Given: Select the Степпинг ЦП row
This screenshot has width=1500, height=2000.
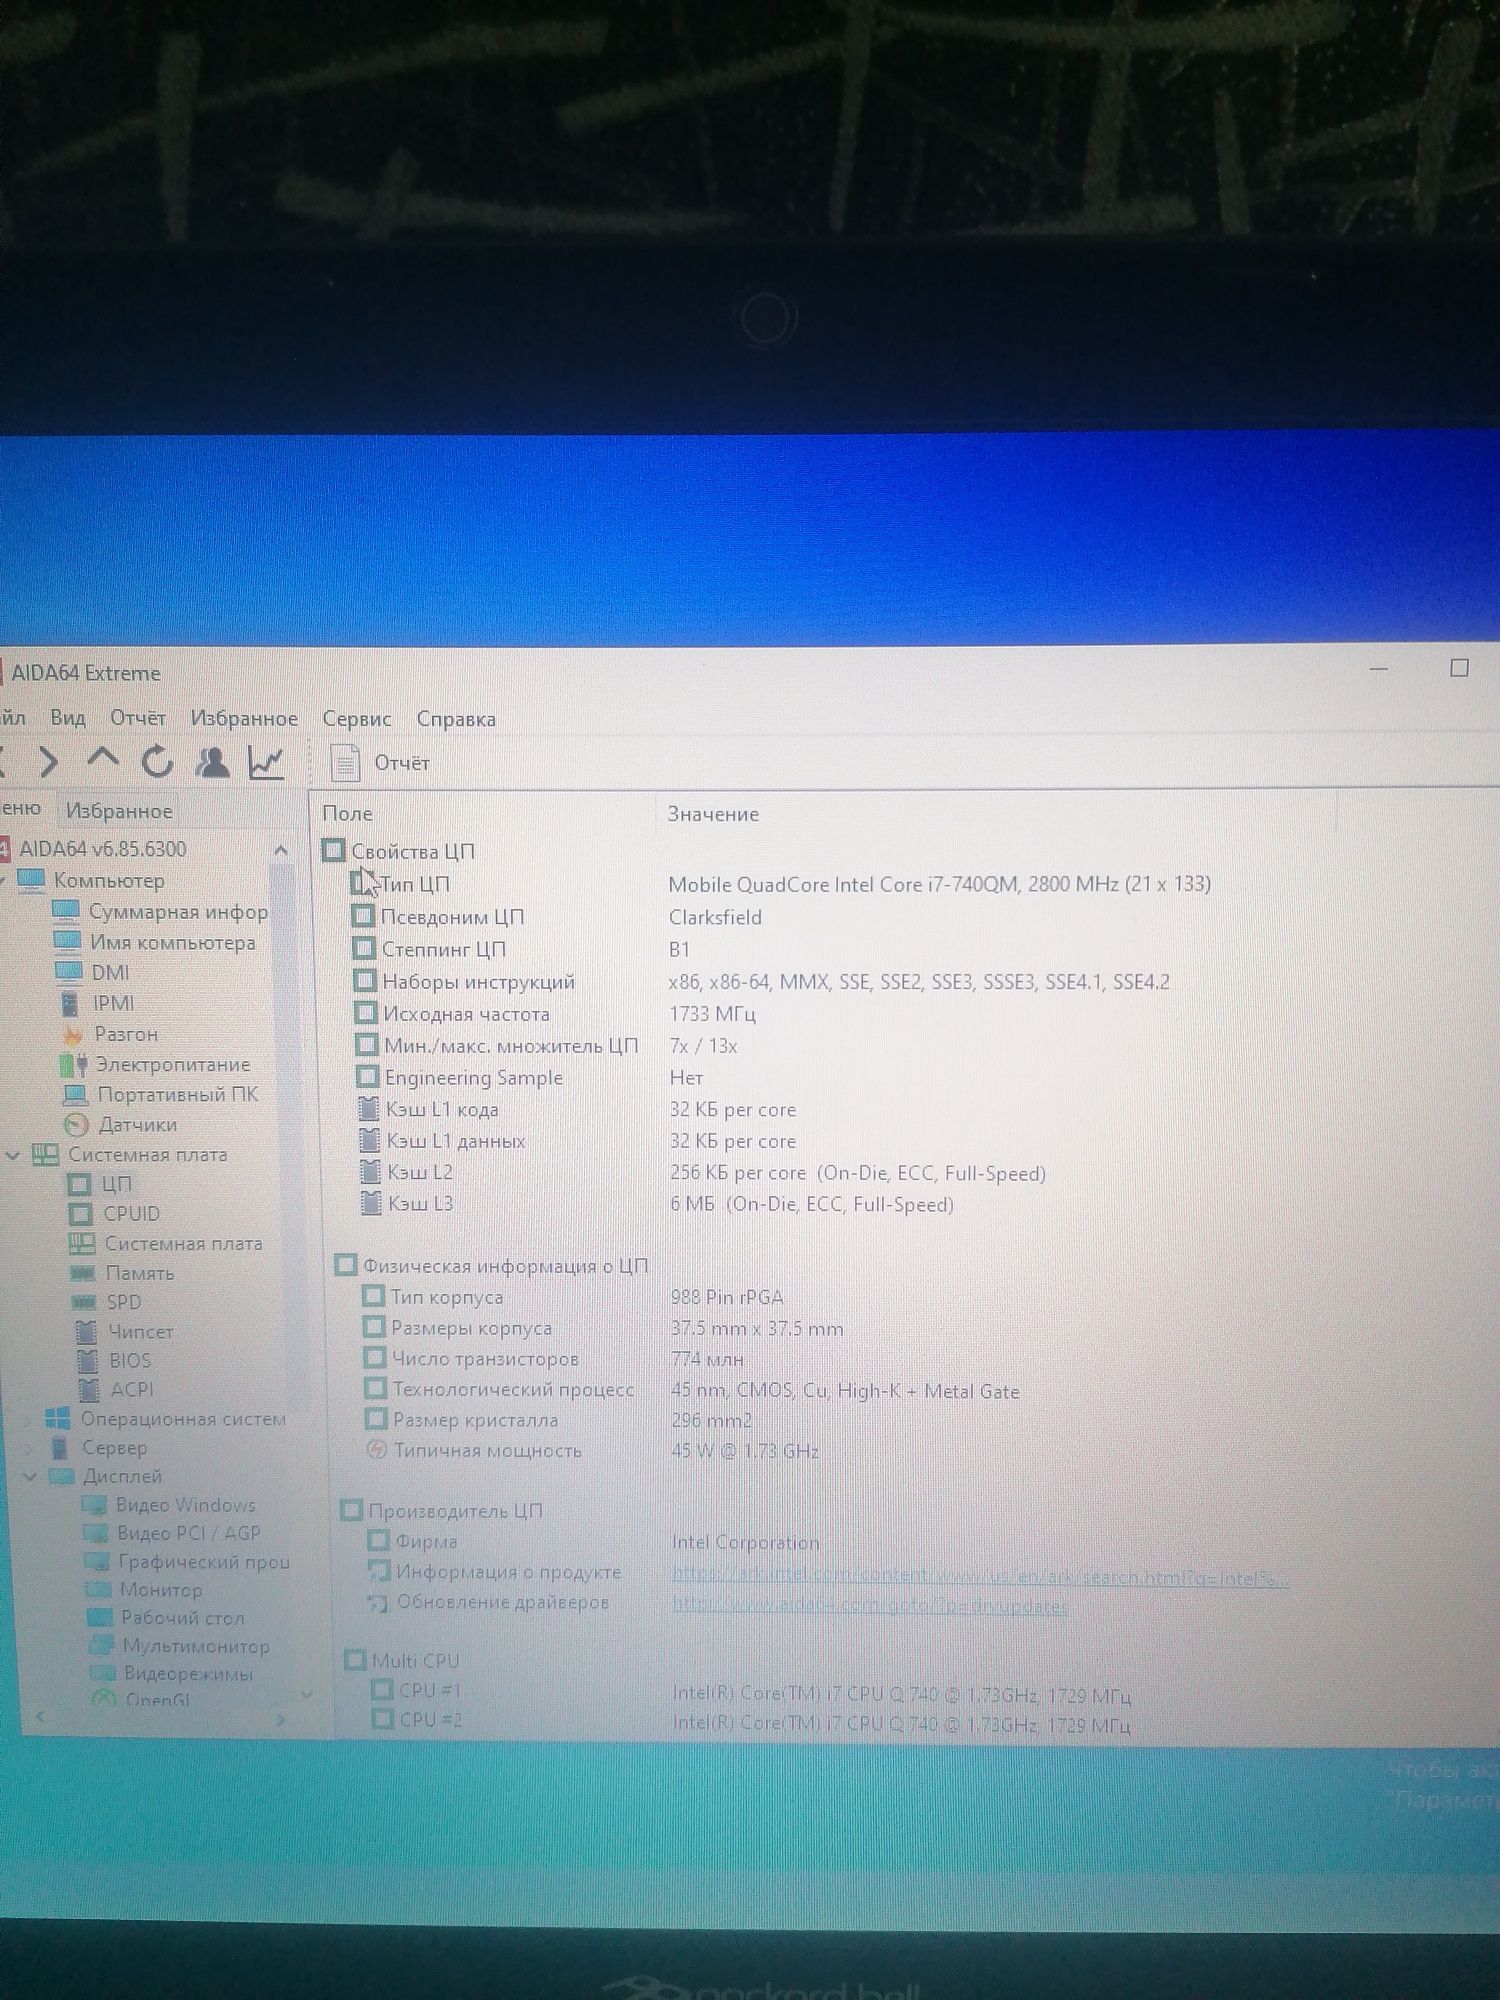Looking at the screenshot, I should point(522,949).
